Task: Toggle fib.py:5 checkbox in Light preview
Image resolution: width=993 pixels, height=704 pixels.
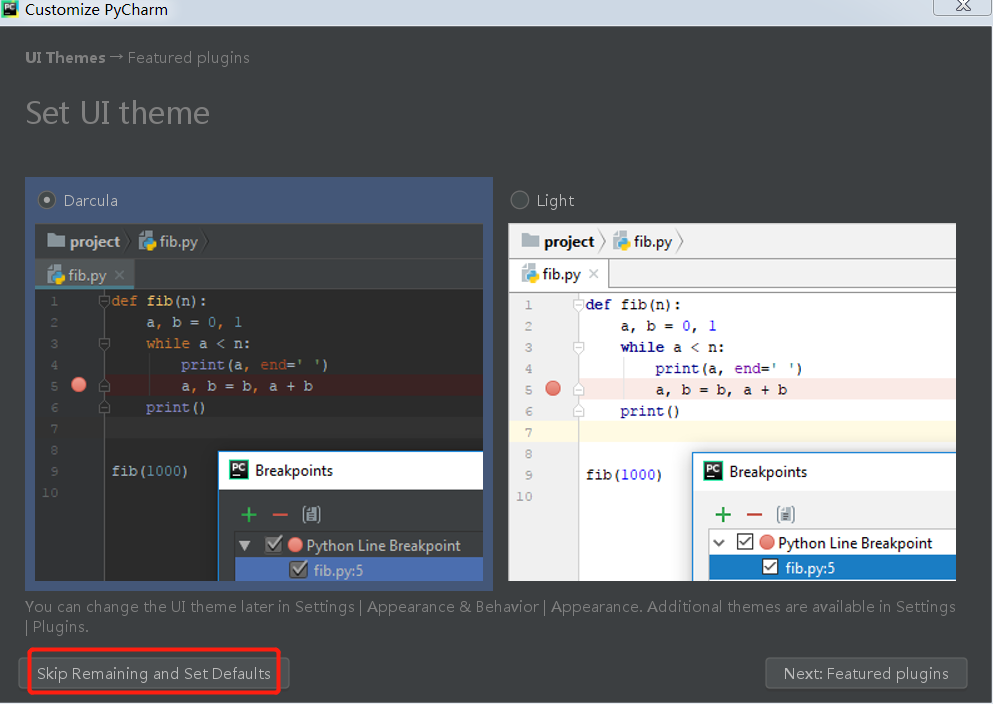Action: (x=769, y=567)
